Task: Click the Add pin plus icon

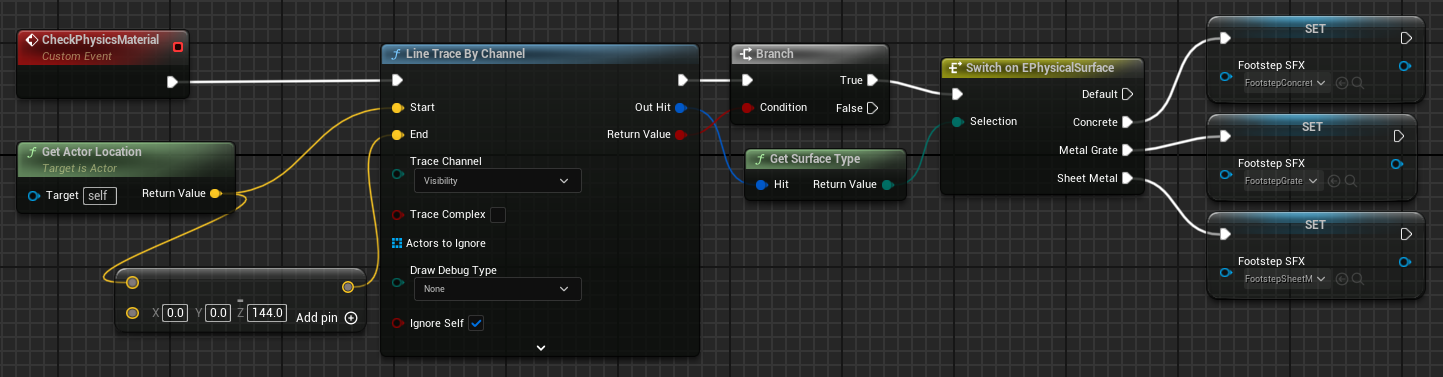Action: [351, 318]
